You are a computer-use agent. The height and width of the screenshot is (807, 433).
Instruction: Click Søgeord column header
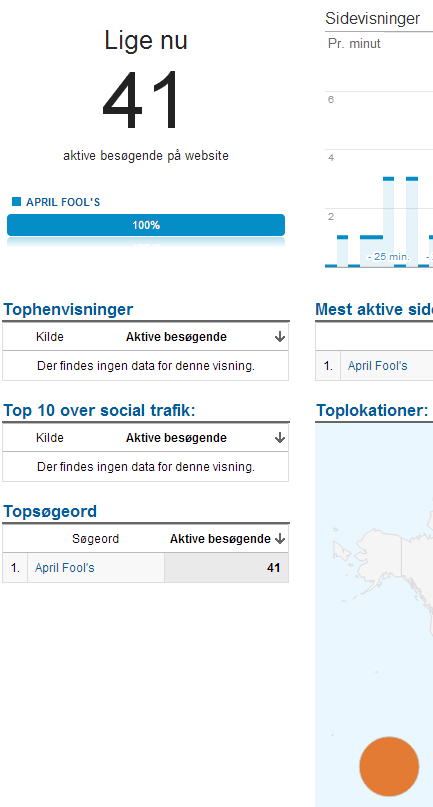coord(95,539)
